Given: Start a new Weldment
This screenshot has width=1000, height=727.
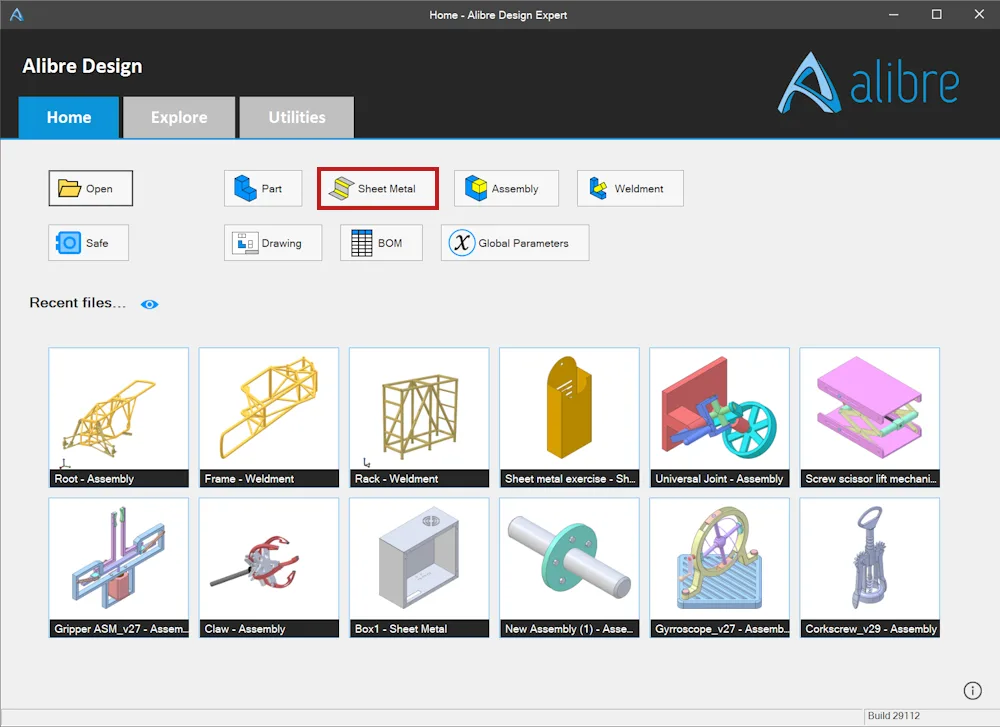Looking at the screenshot, I should point(630,188).
